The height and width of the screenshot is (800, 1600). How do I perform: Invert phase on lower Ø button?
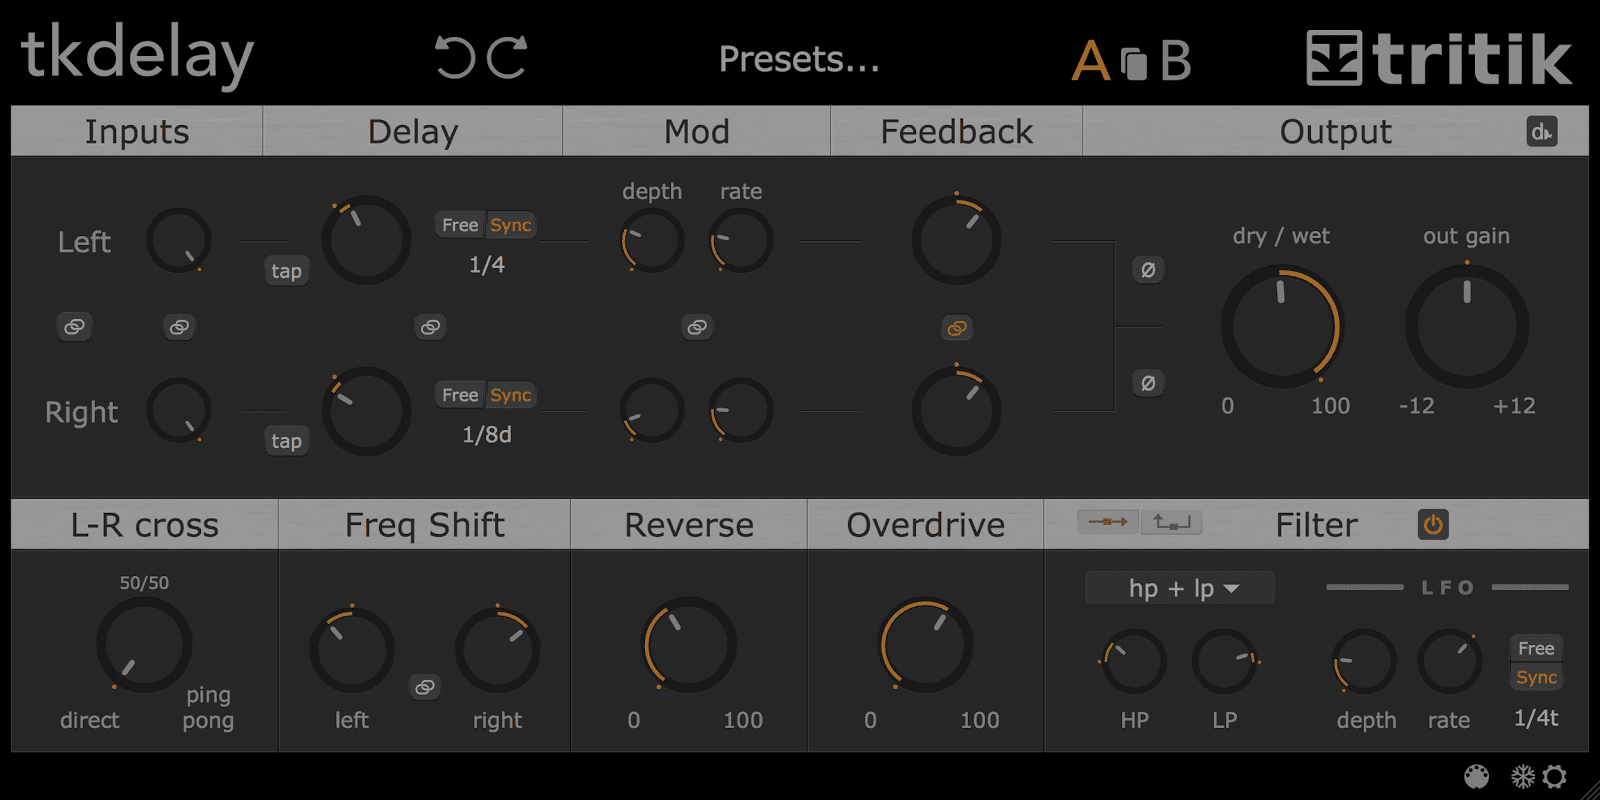pyautogui.click(x=1148, y=383)
